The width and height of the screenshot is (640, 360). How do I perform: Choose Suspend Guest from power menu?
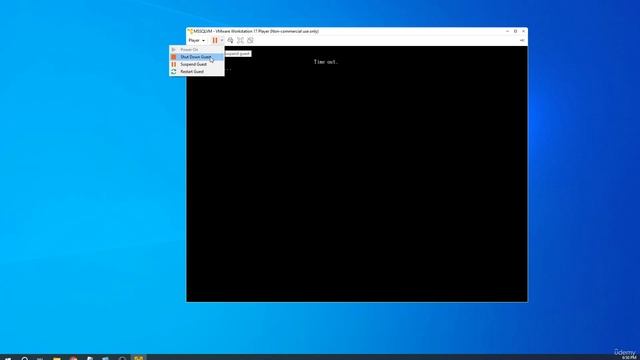[197, 64]
